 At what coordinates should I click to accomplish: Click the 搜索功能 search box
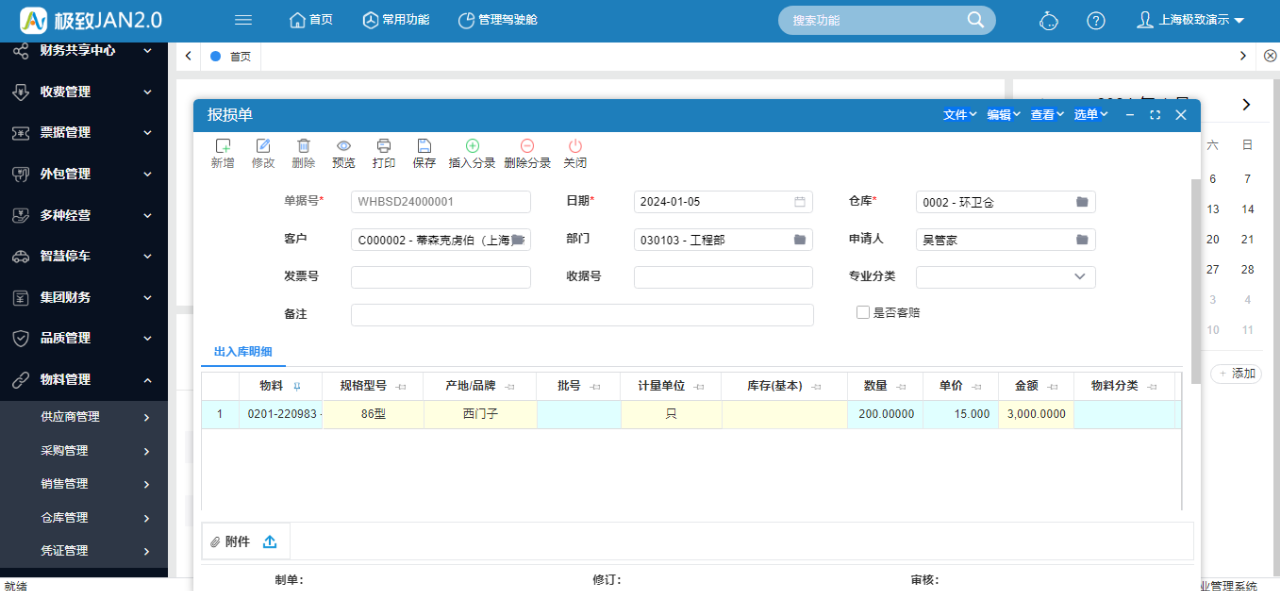point(875,20)
